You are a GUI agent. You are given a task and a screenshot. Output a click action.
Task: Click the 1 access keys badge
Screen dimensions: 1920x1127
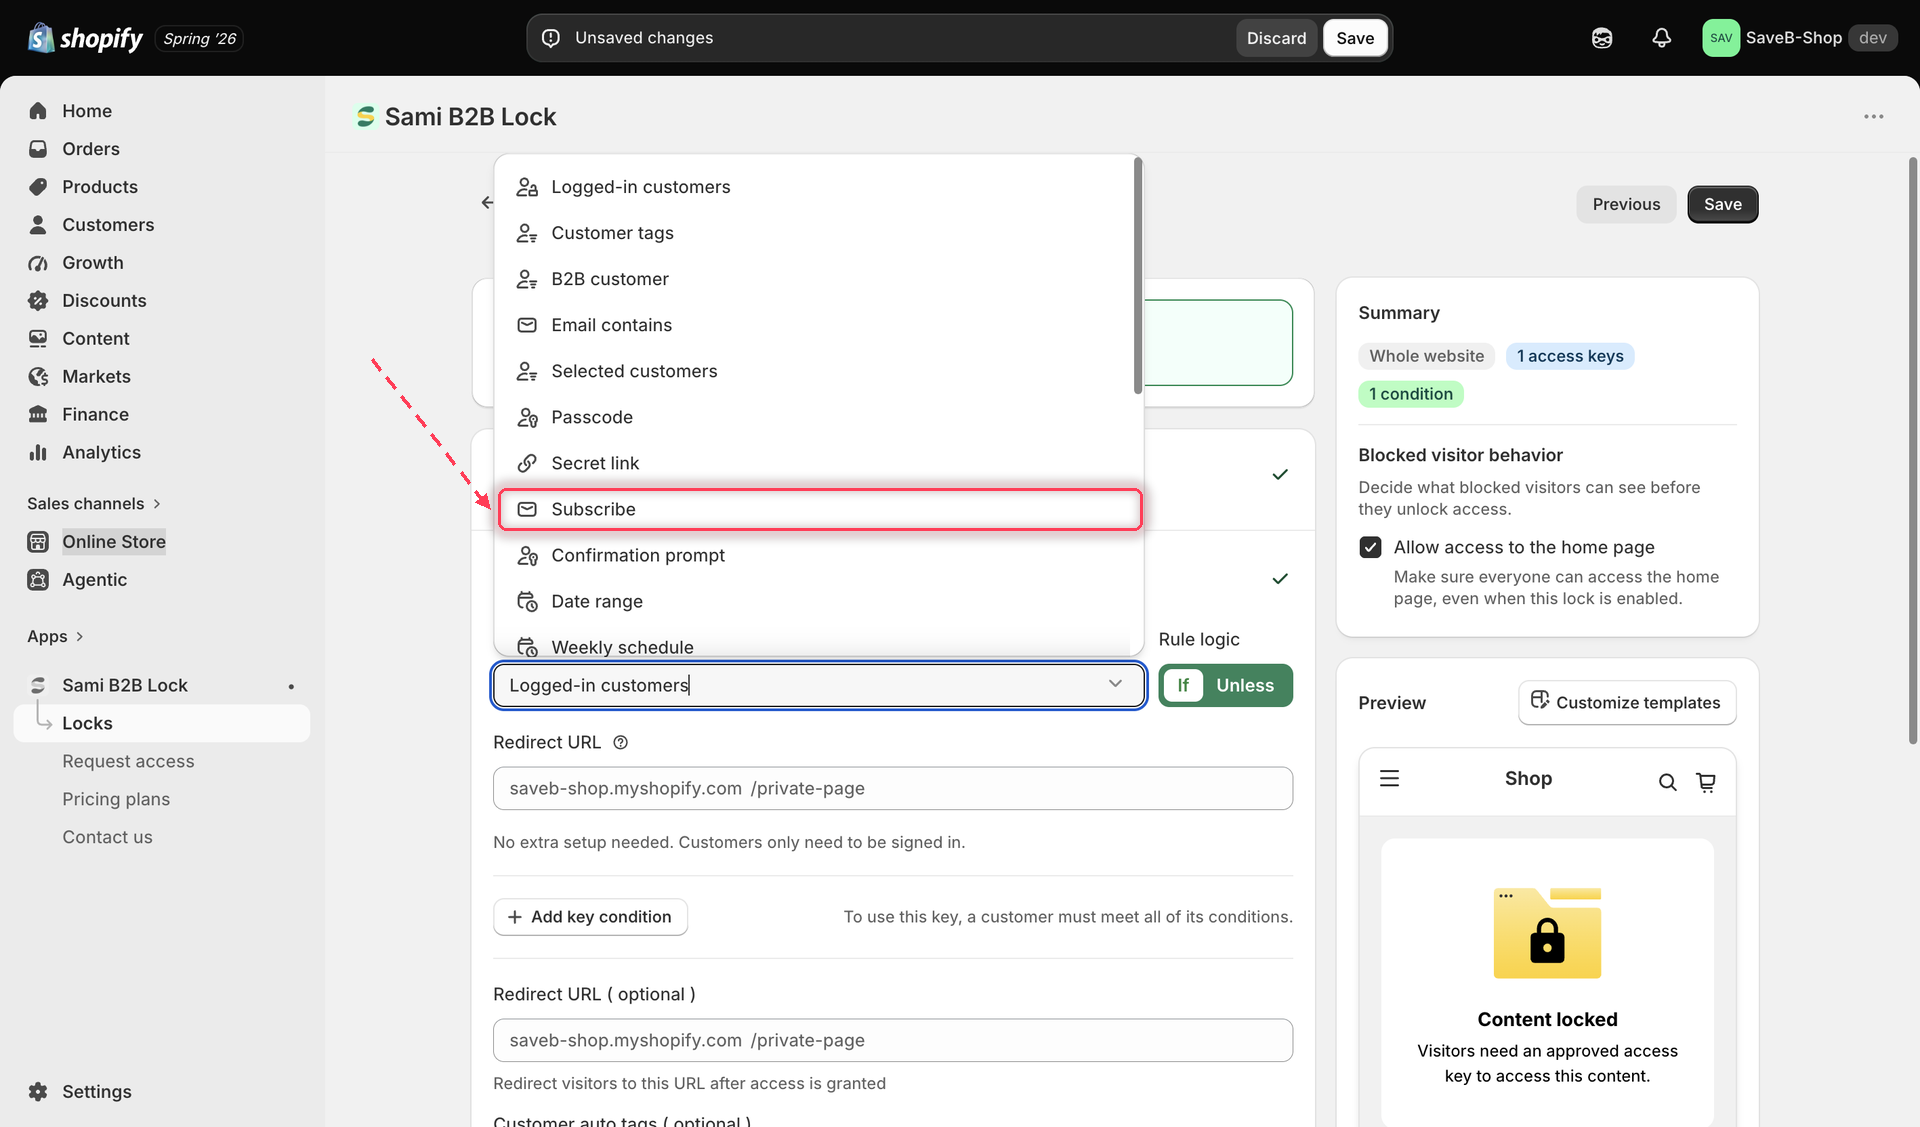coord(1570,356)
